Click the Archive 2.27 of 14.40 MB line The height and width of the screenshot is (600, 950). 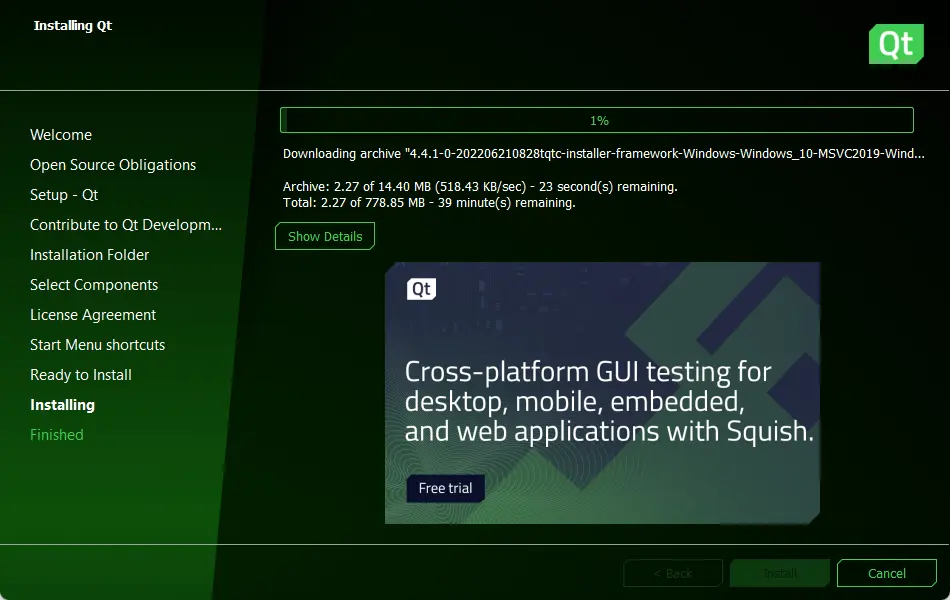click(x=480, y=187)
